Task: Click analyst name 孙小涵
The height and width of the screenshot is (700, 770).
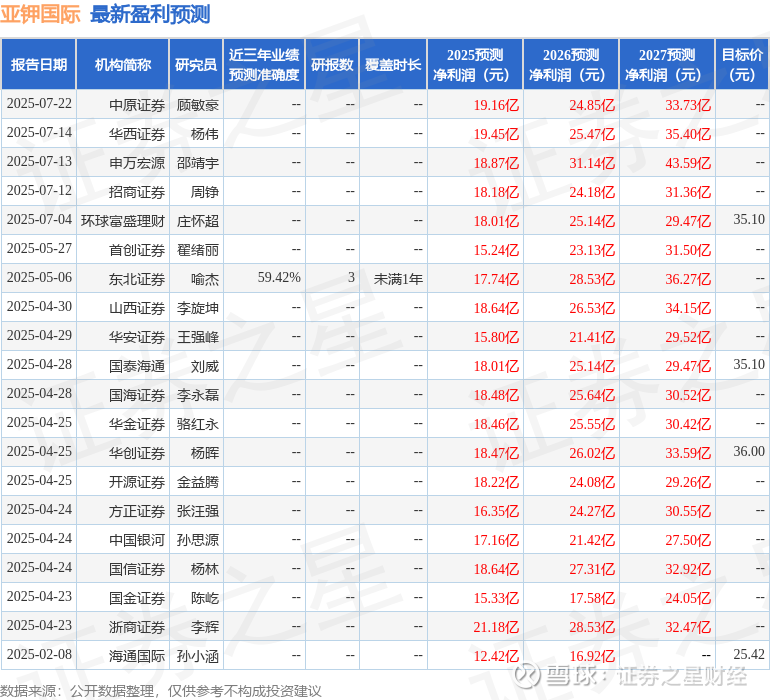Action: coord(197,656)
